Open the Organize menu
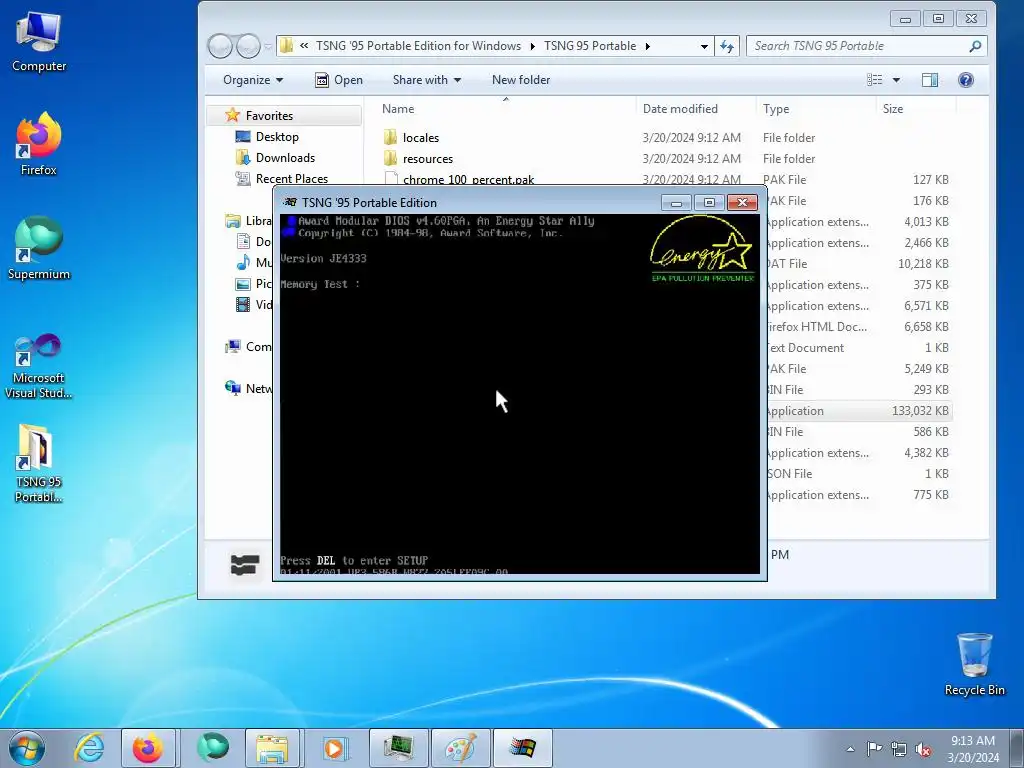1024x768 pixels. pyautogui.click(x=253, y=80)
